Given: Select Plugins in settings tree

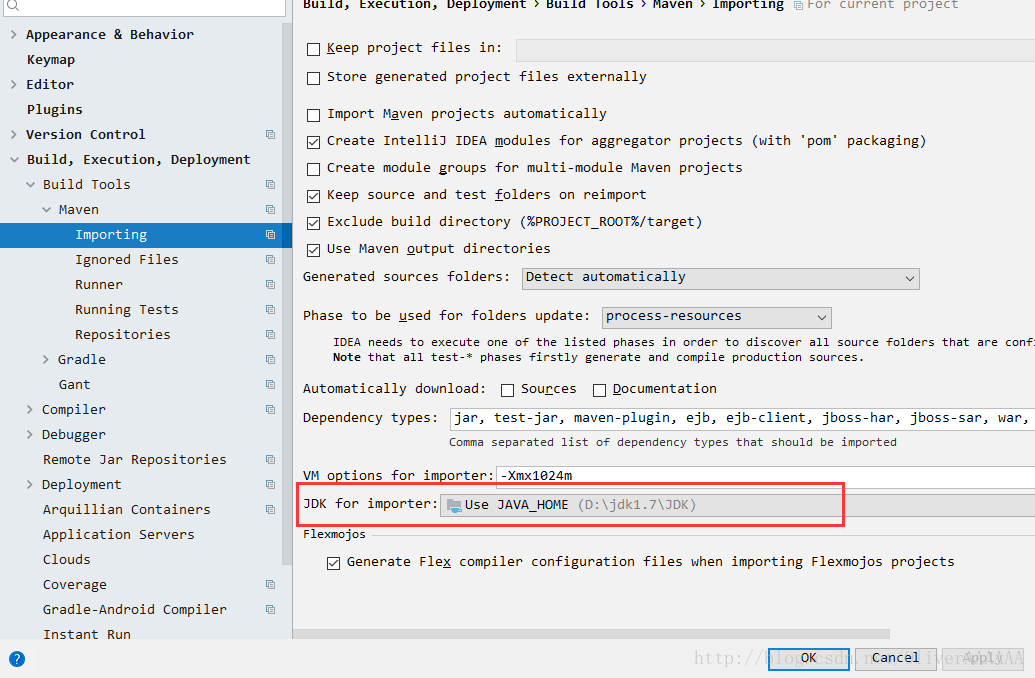Looking at the screenshot, I should tap(55, 110).
